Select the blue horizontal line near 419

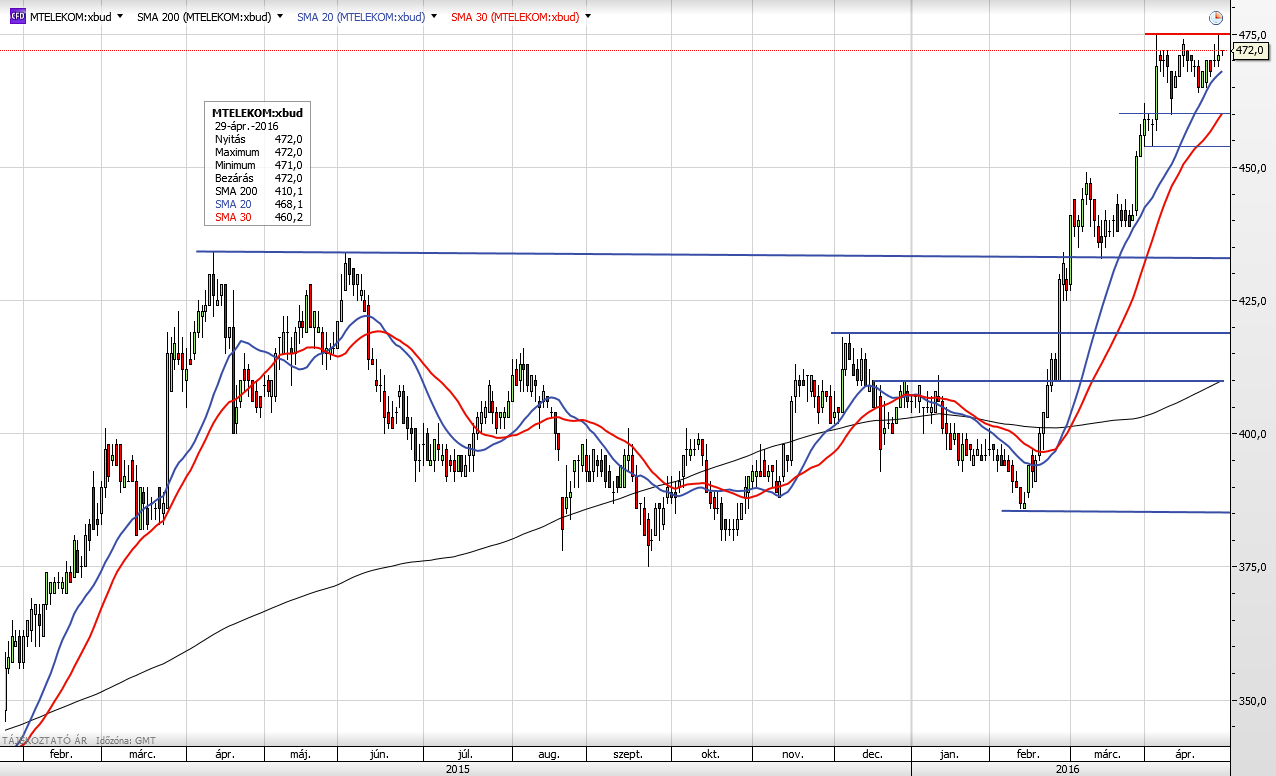(1030, 333)
